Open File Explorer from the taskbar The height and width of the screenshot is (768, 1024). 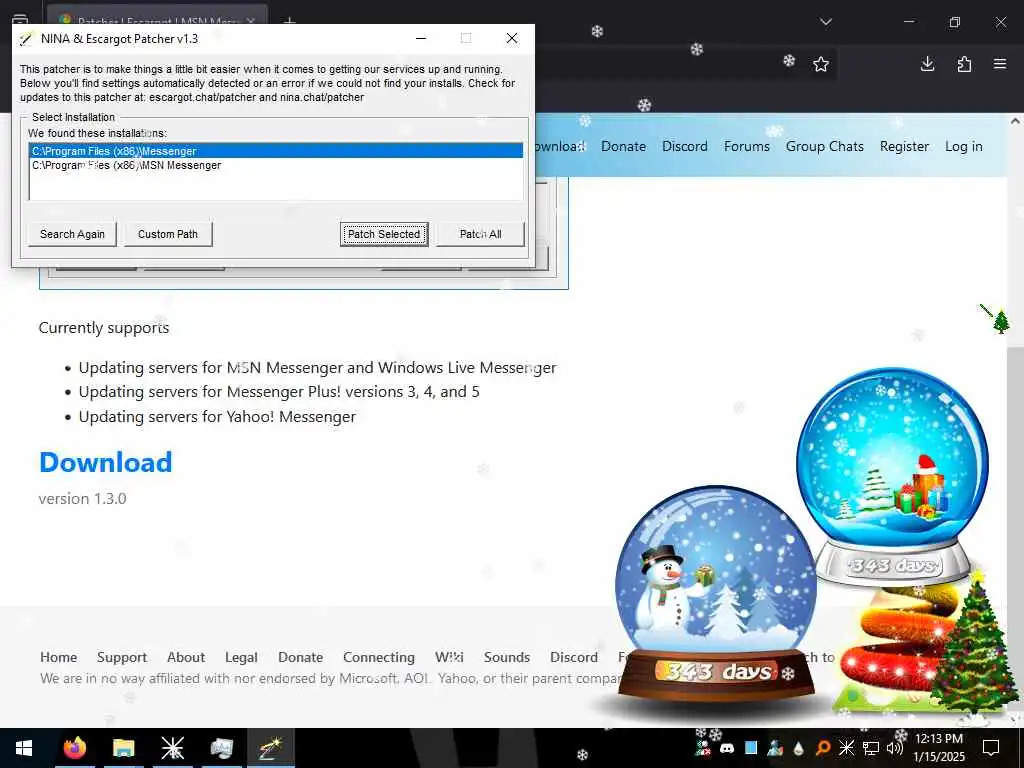pyautogui.click(x=123, y=748)
